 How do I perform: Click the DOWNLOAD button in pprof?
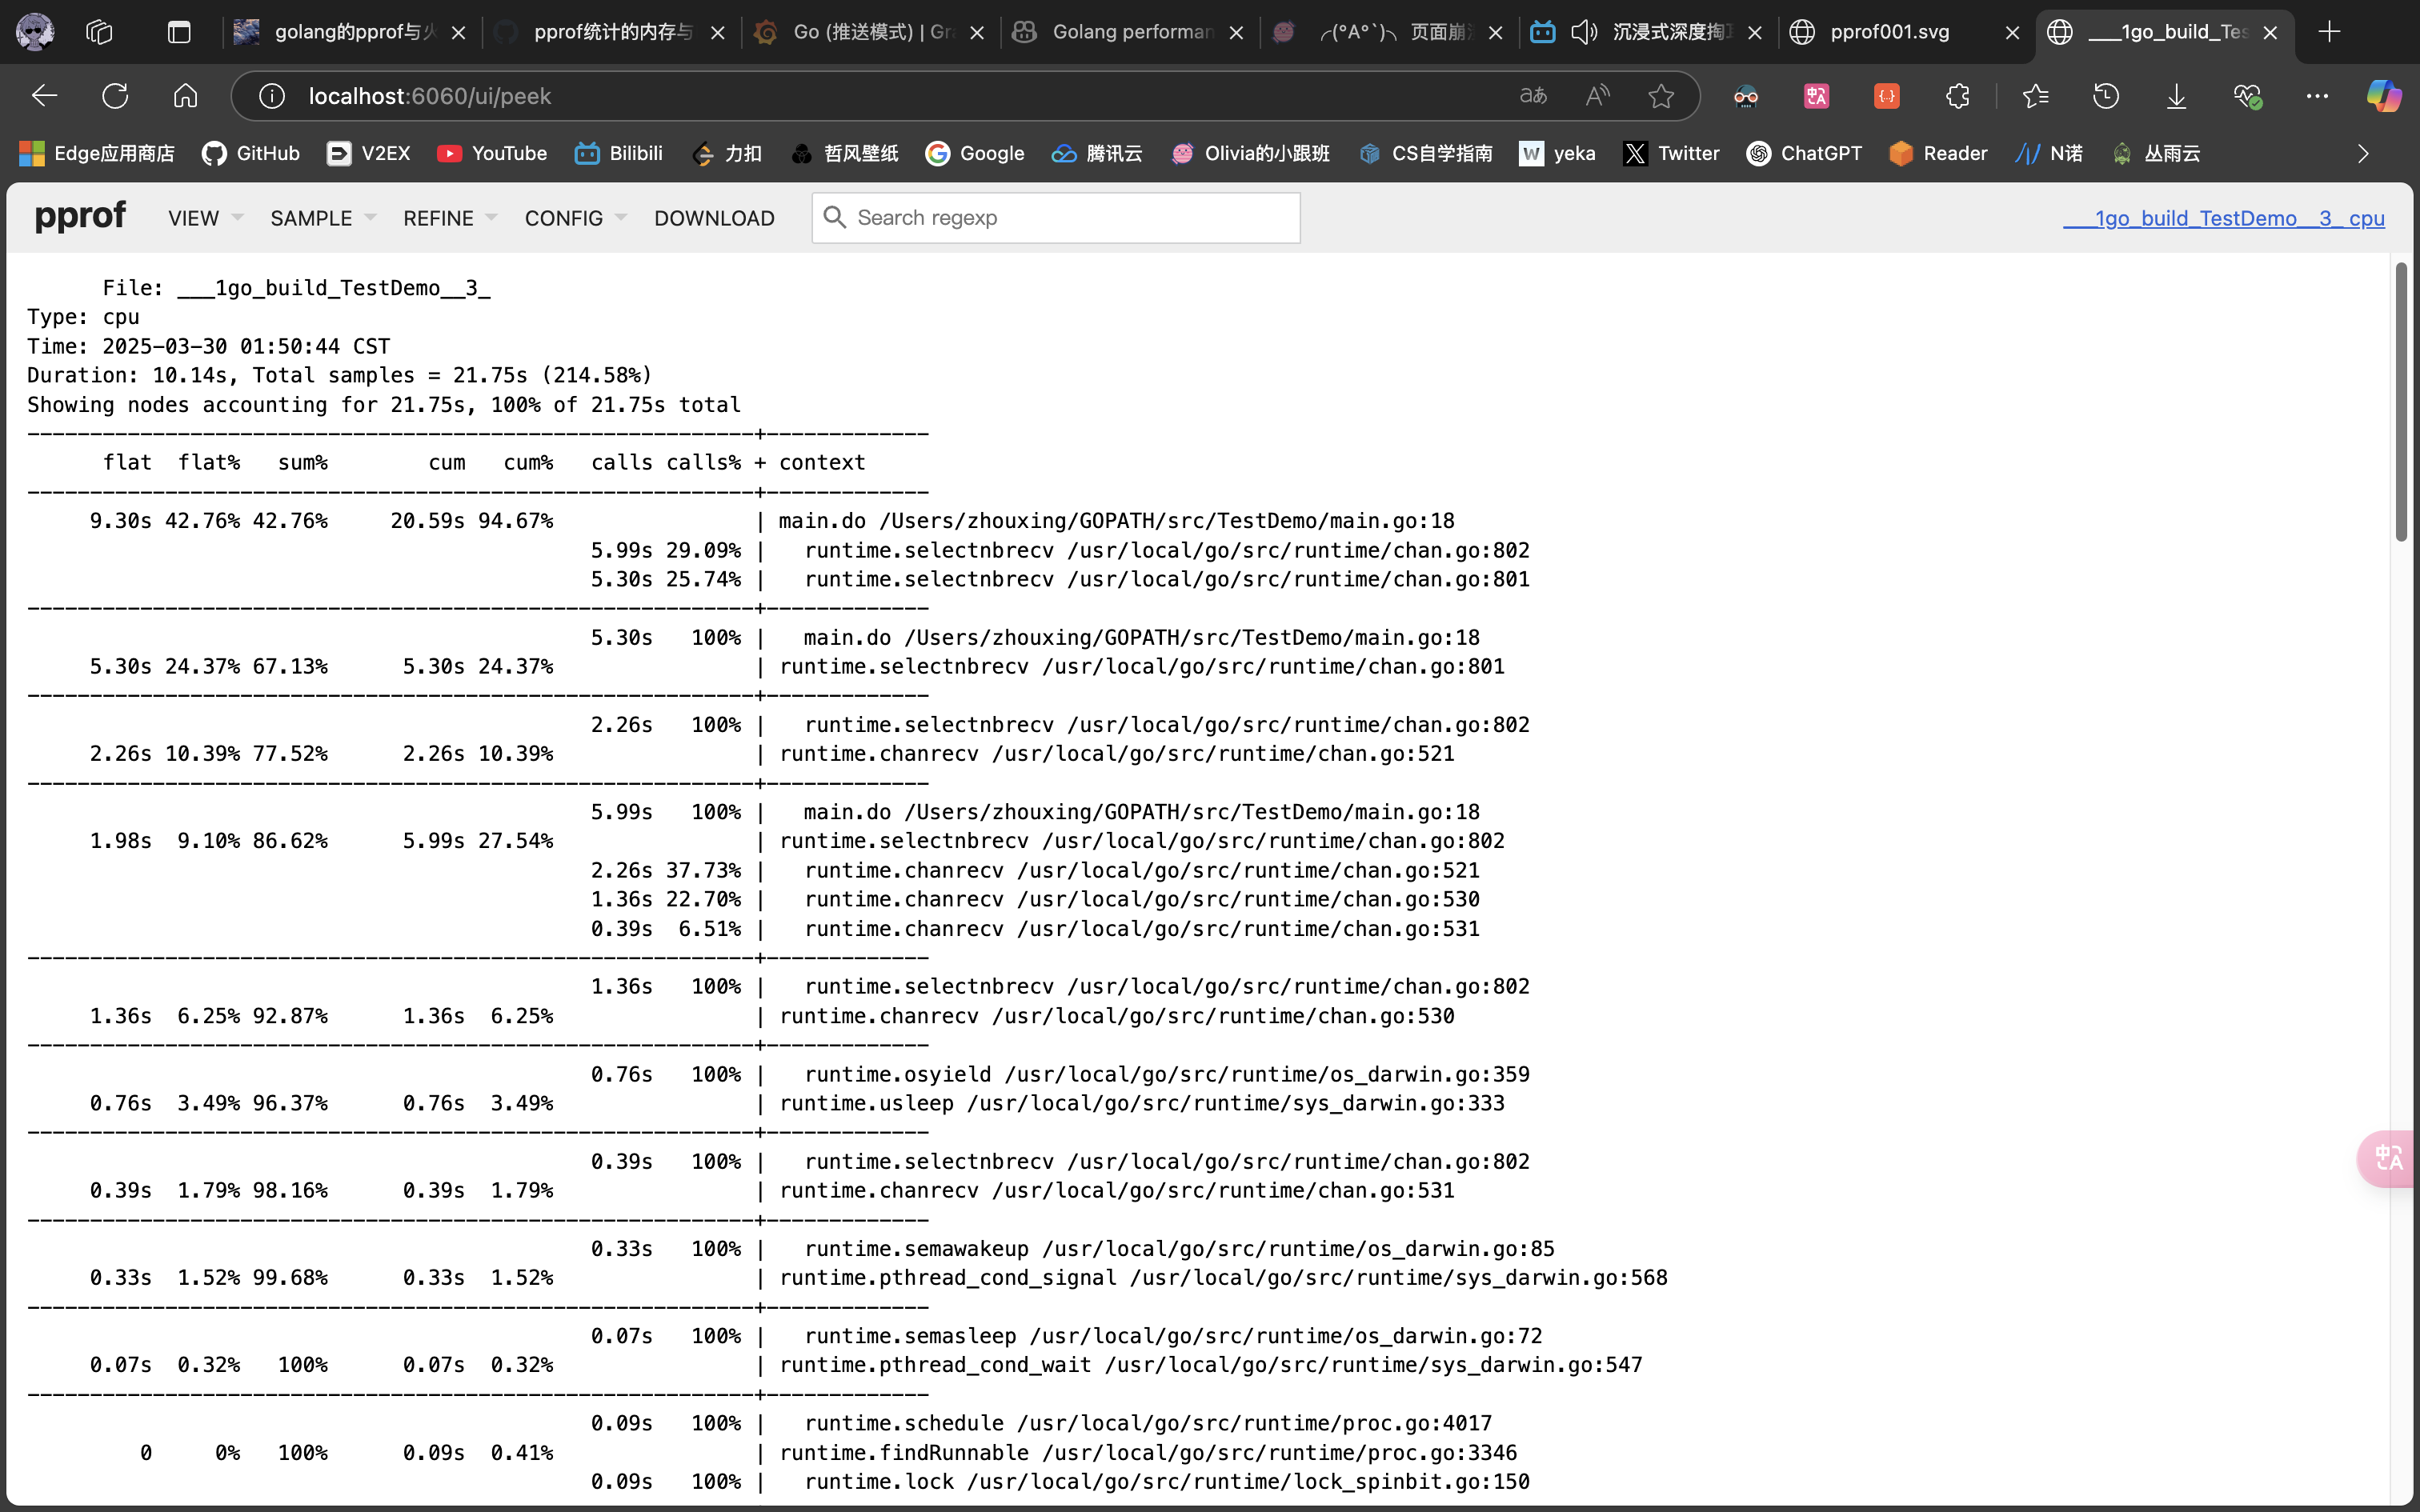point(714,218)
